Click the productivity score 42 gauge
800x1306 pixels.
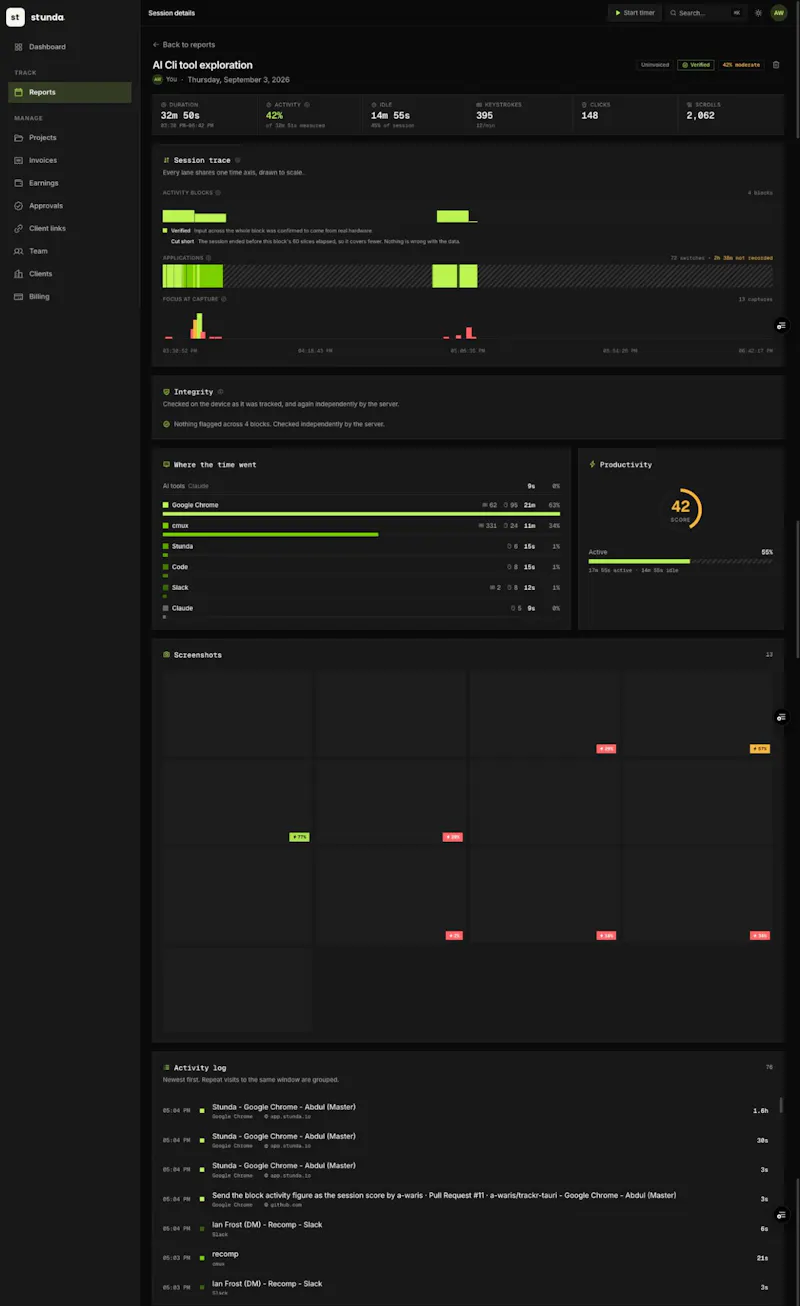tap(681, 509)
